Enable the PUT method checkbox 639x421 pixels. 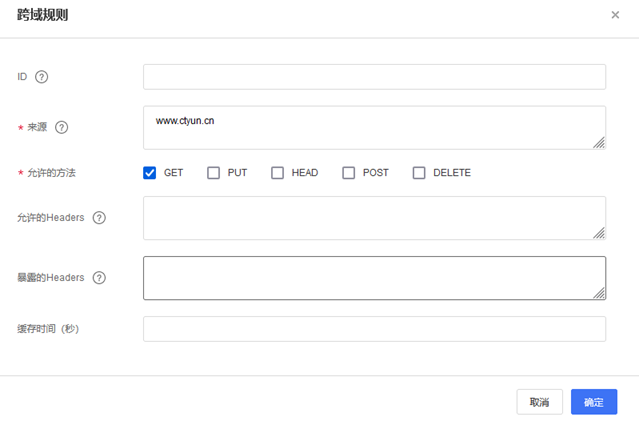213,172
